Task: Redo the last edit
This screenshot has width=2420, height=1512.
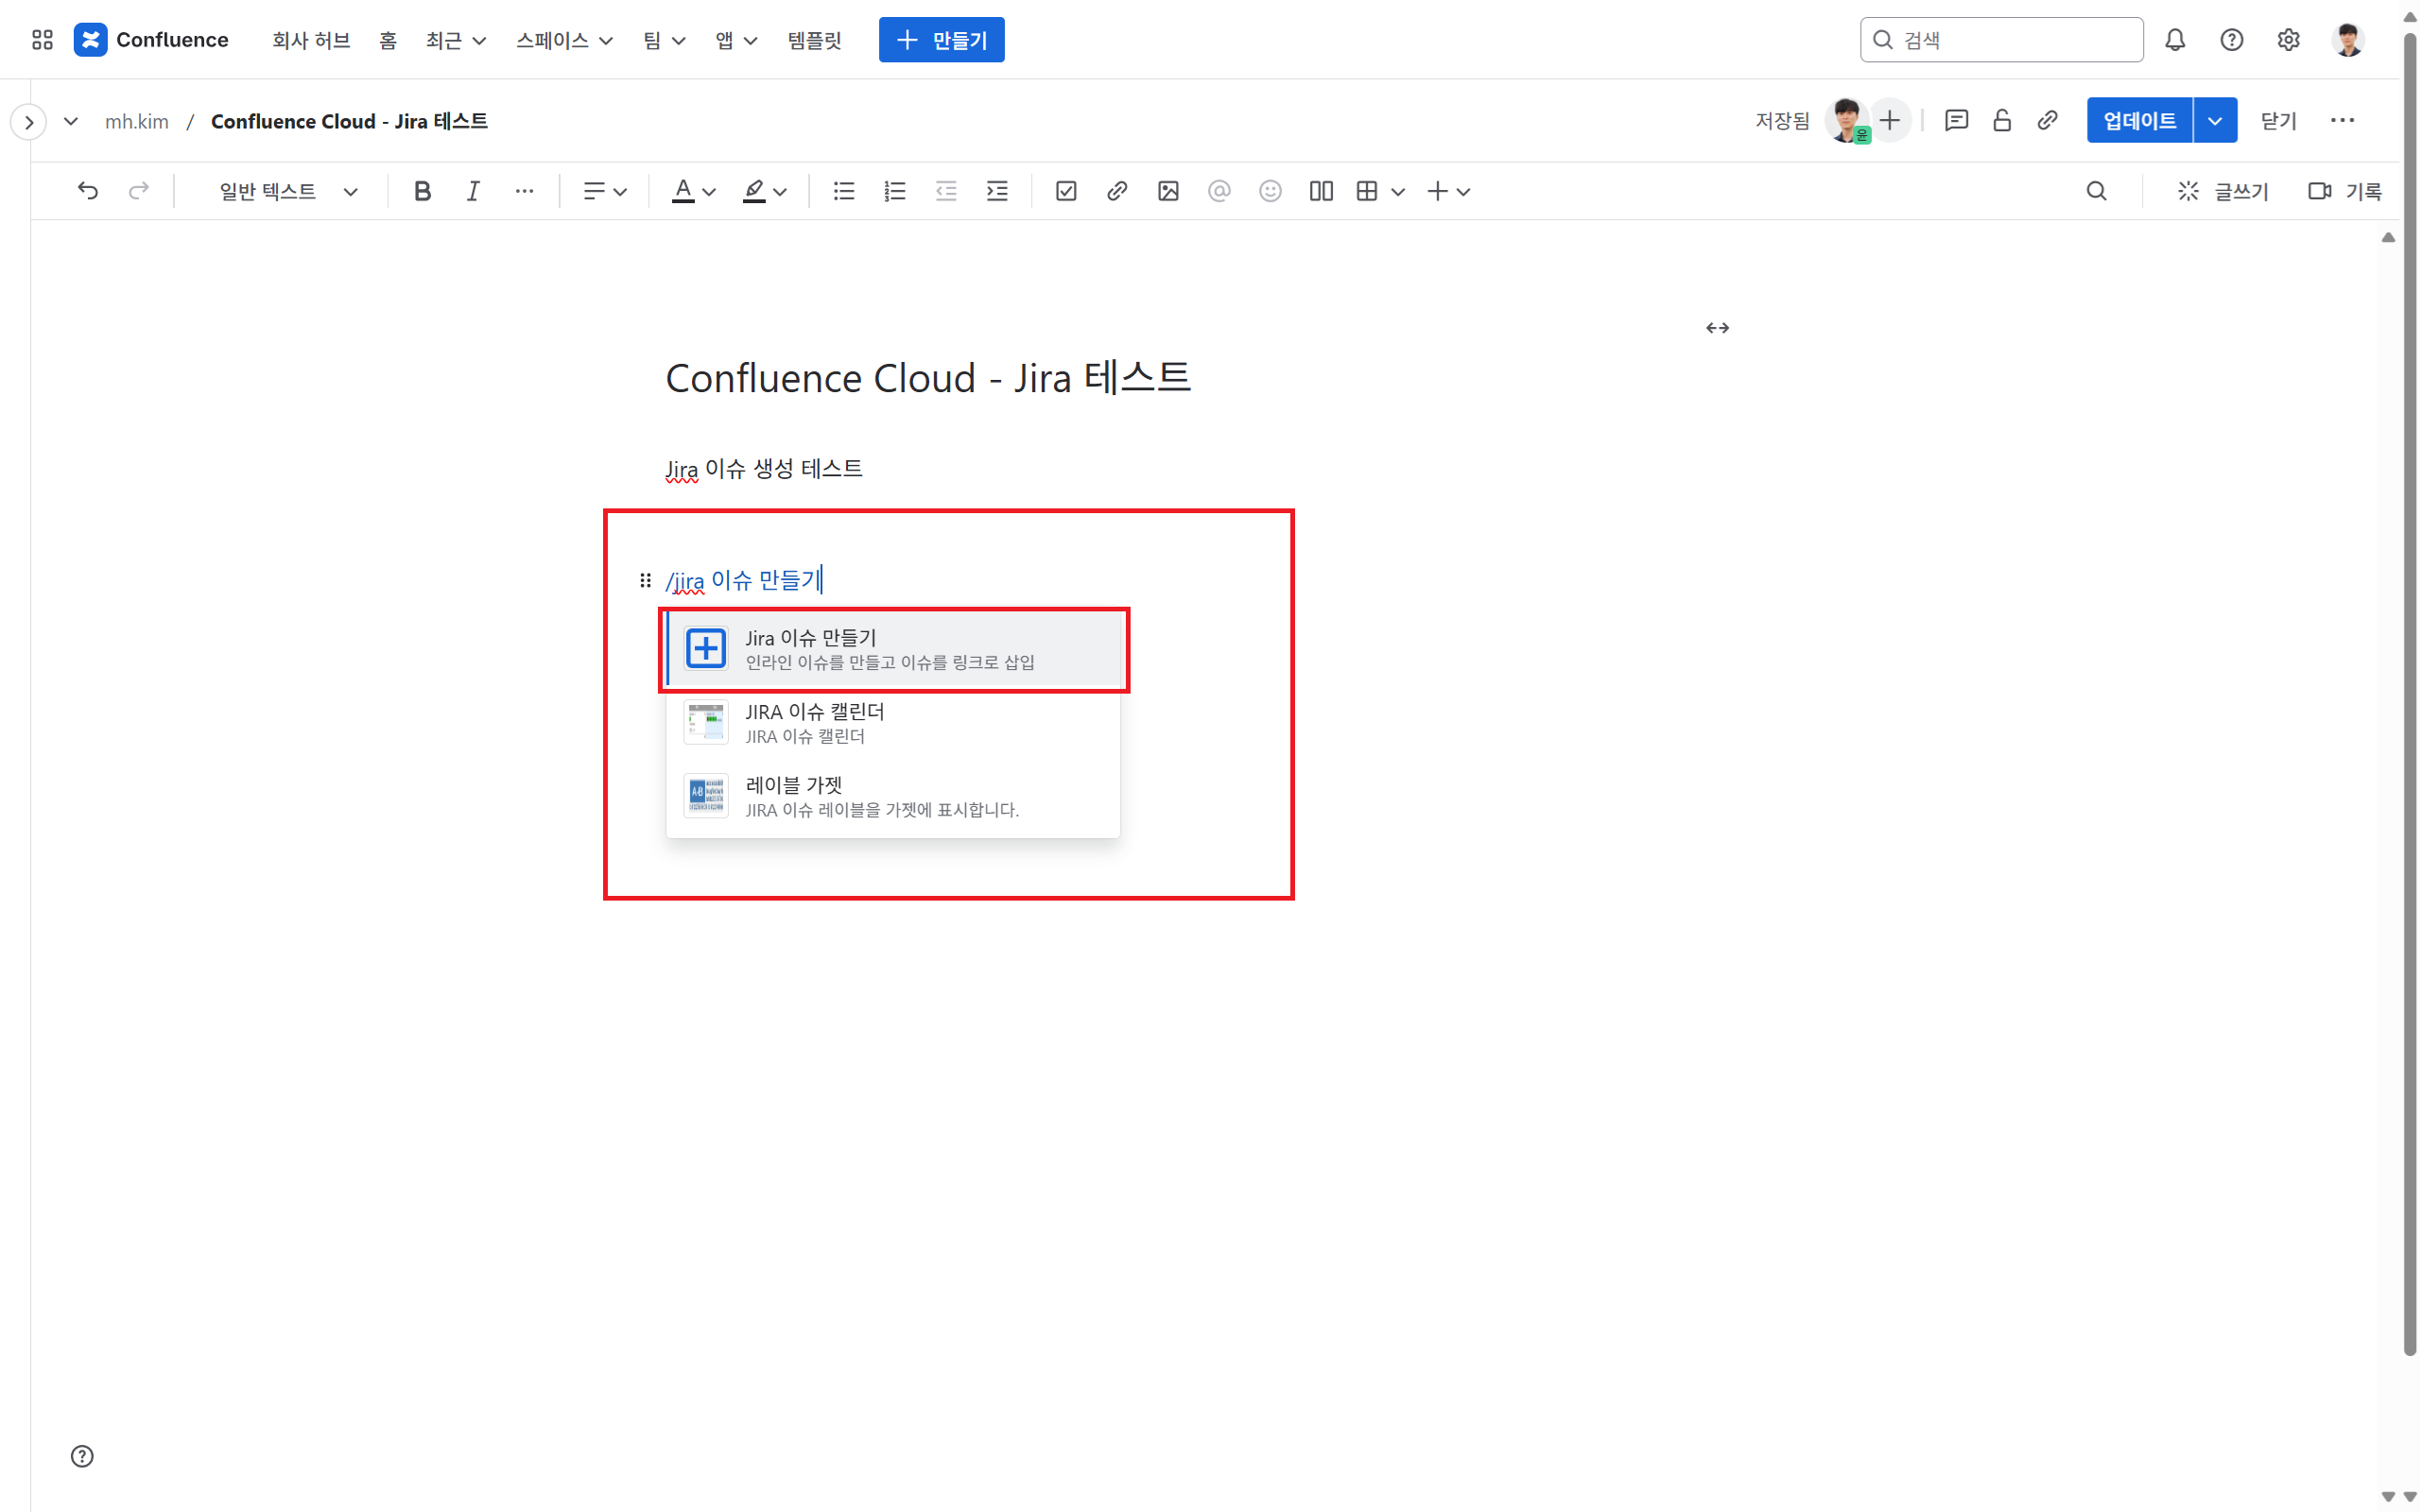Action: 139,191
